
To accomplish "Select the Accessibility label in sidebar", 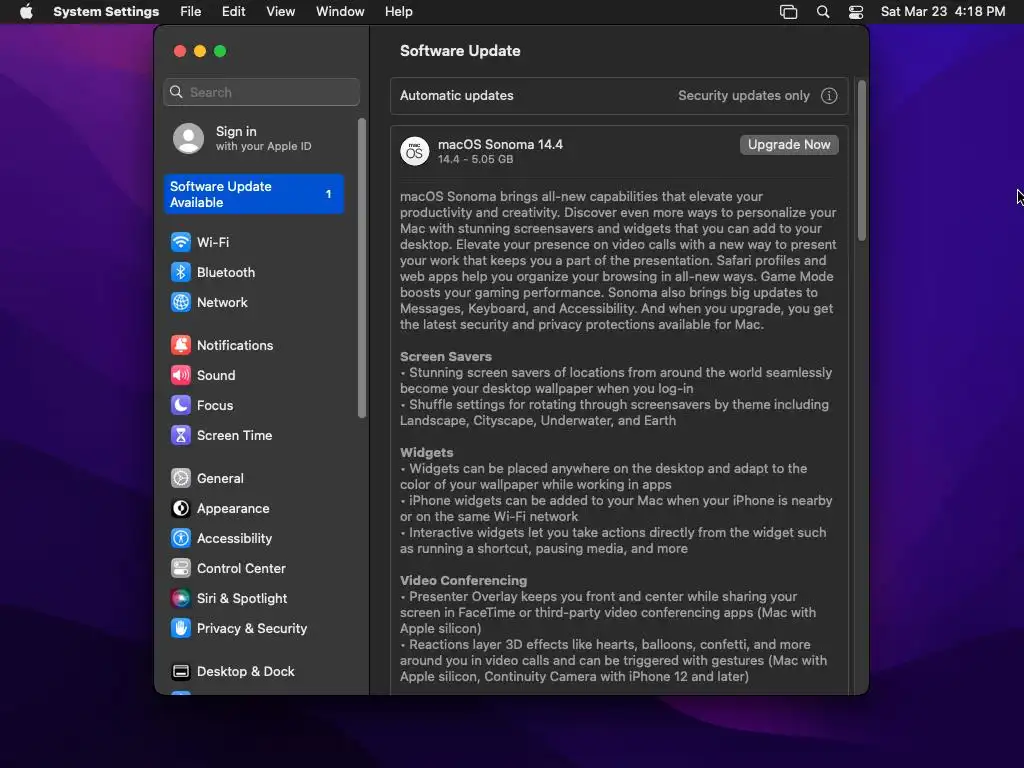I will pyautogui.click(x=234, y=539).
